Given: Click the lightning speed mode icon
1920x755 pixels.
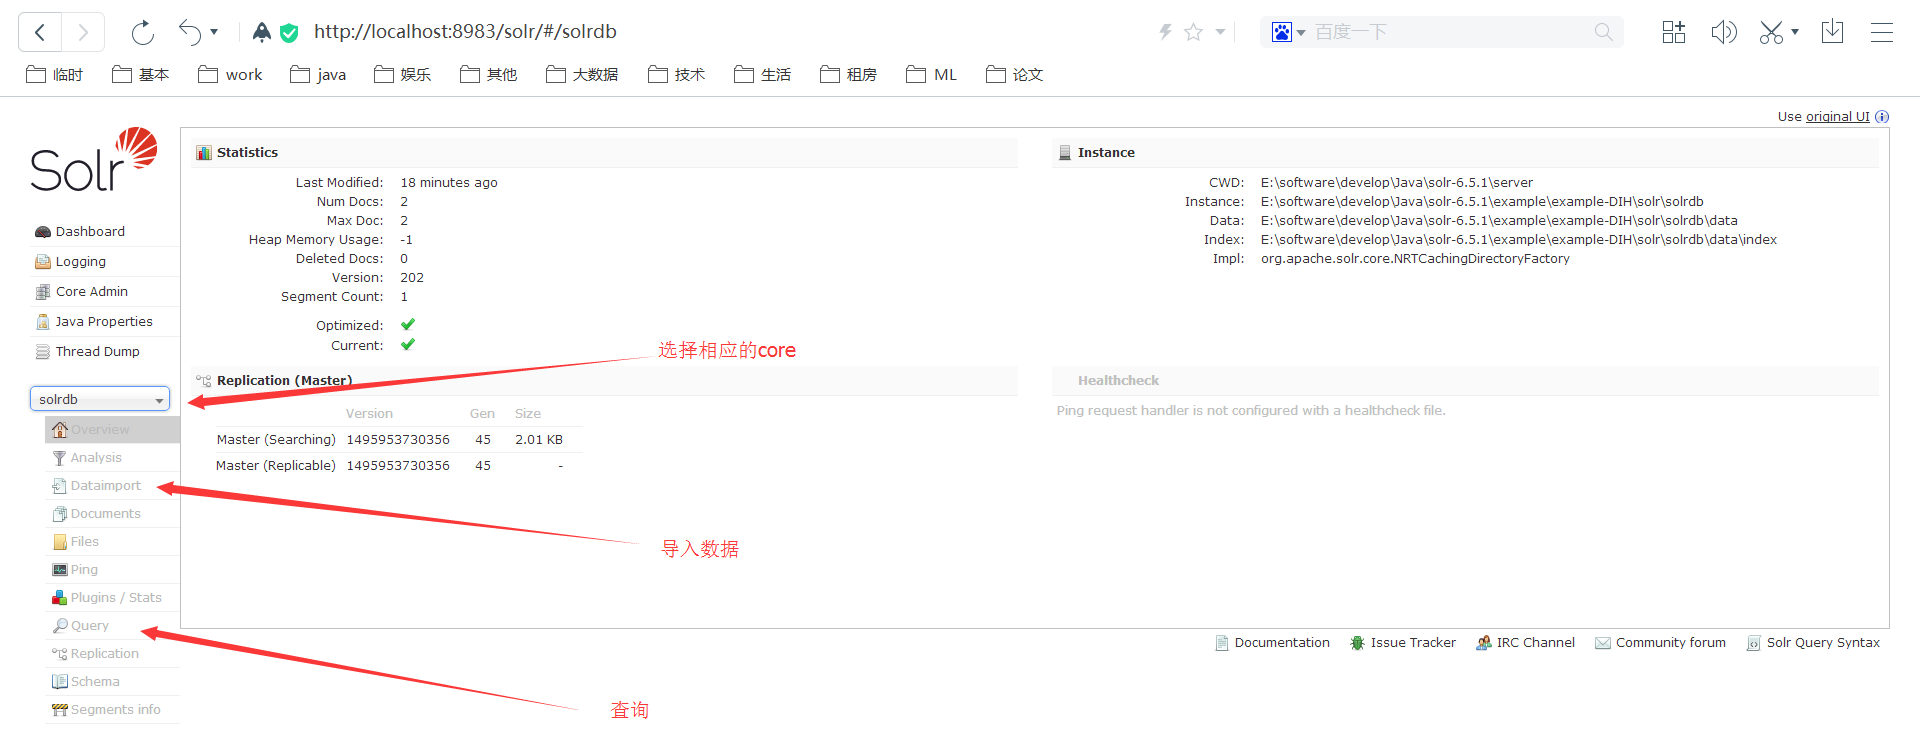Looking at the screenshot, I should coord(1165,32).
